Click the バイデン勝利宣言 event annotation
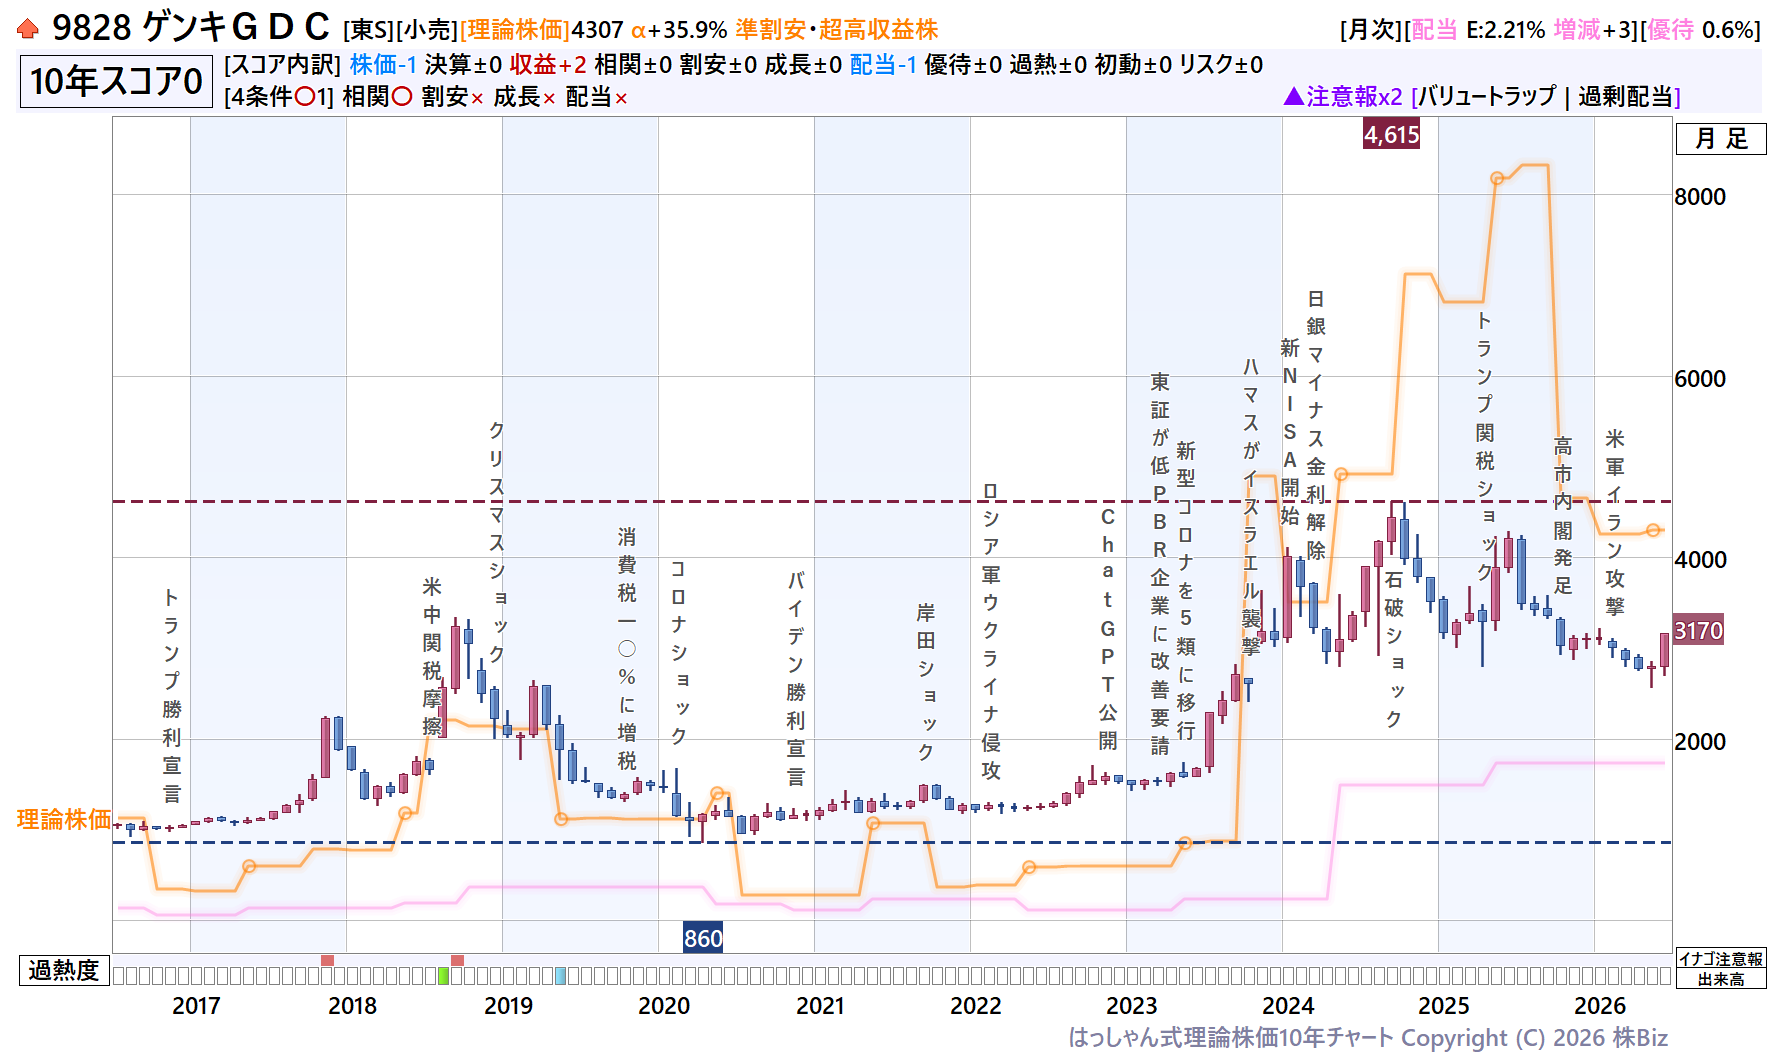Image resolution: width=1780 pixels, height=1054 pixels. click(796, 679)
